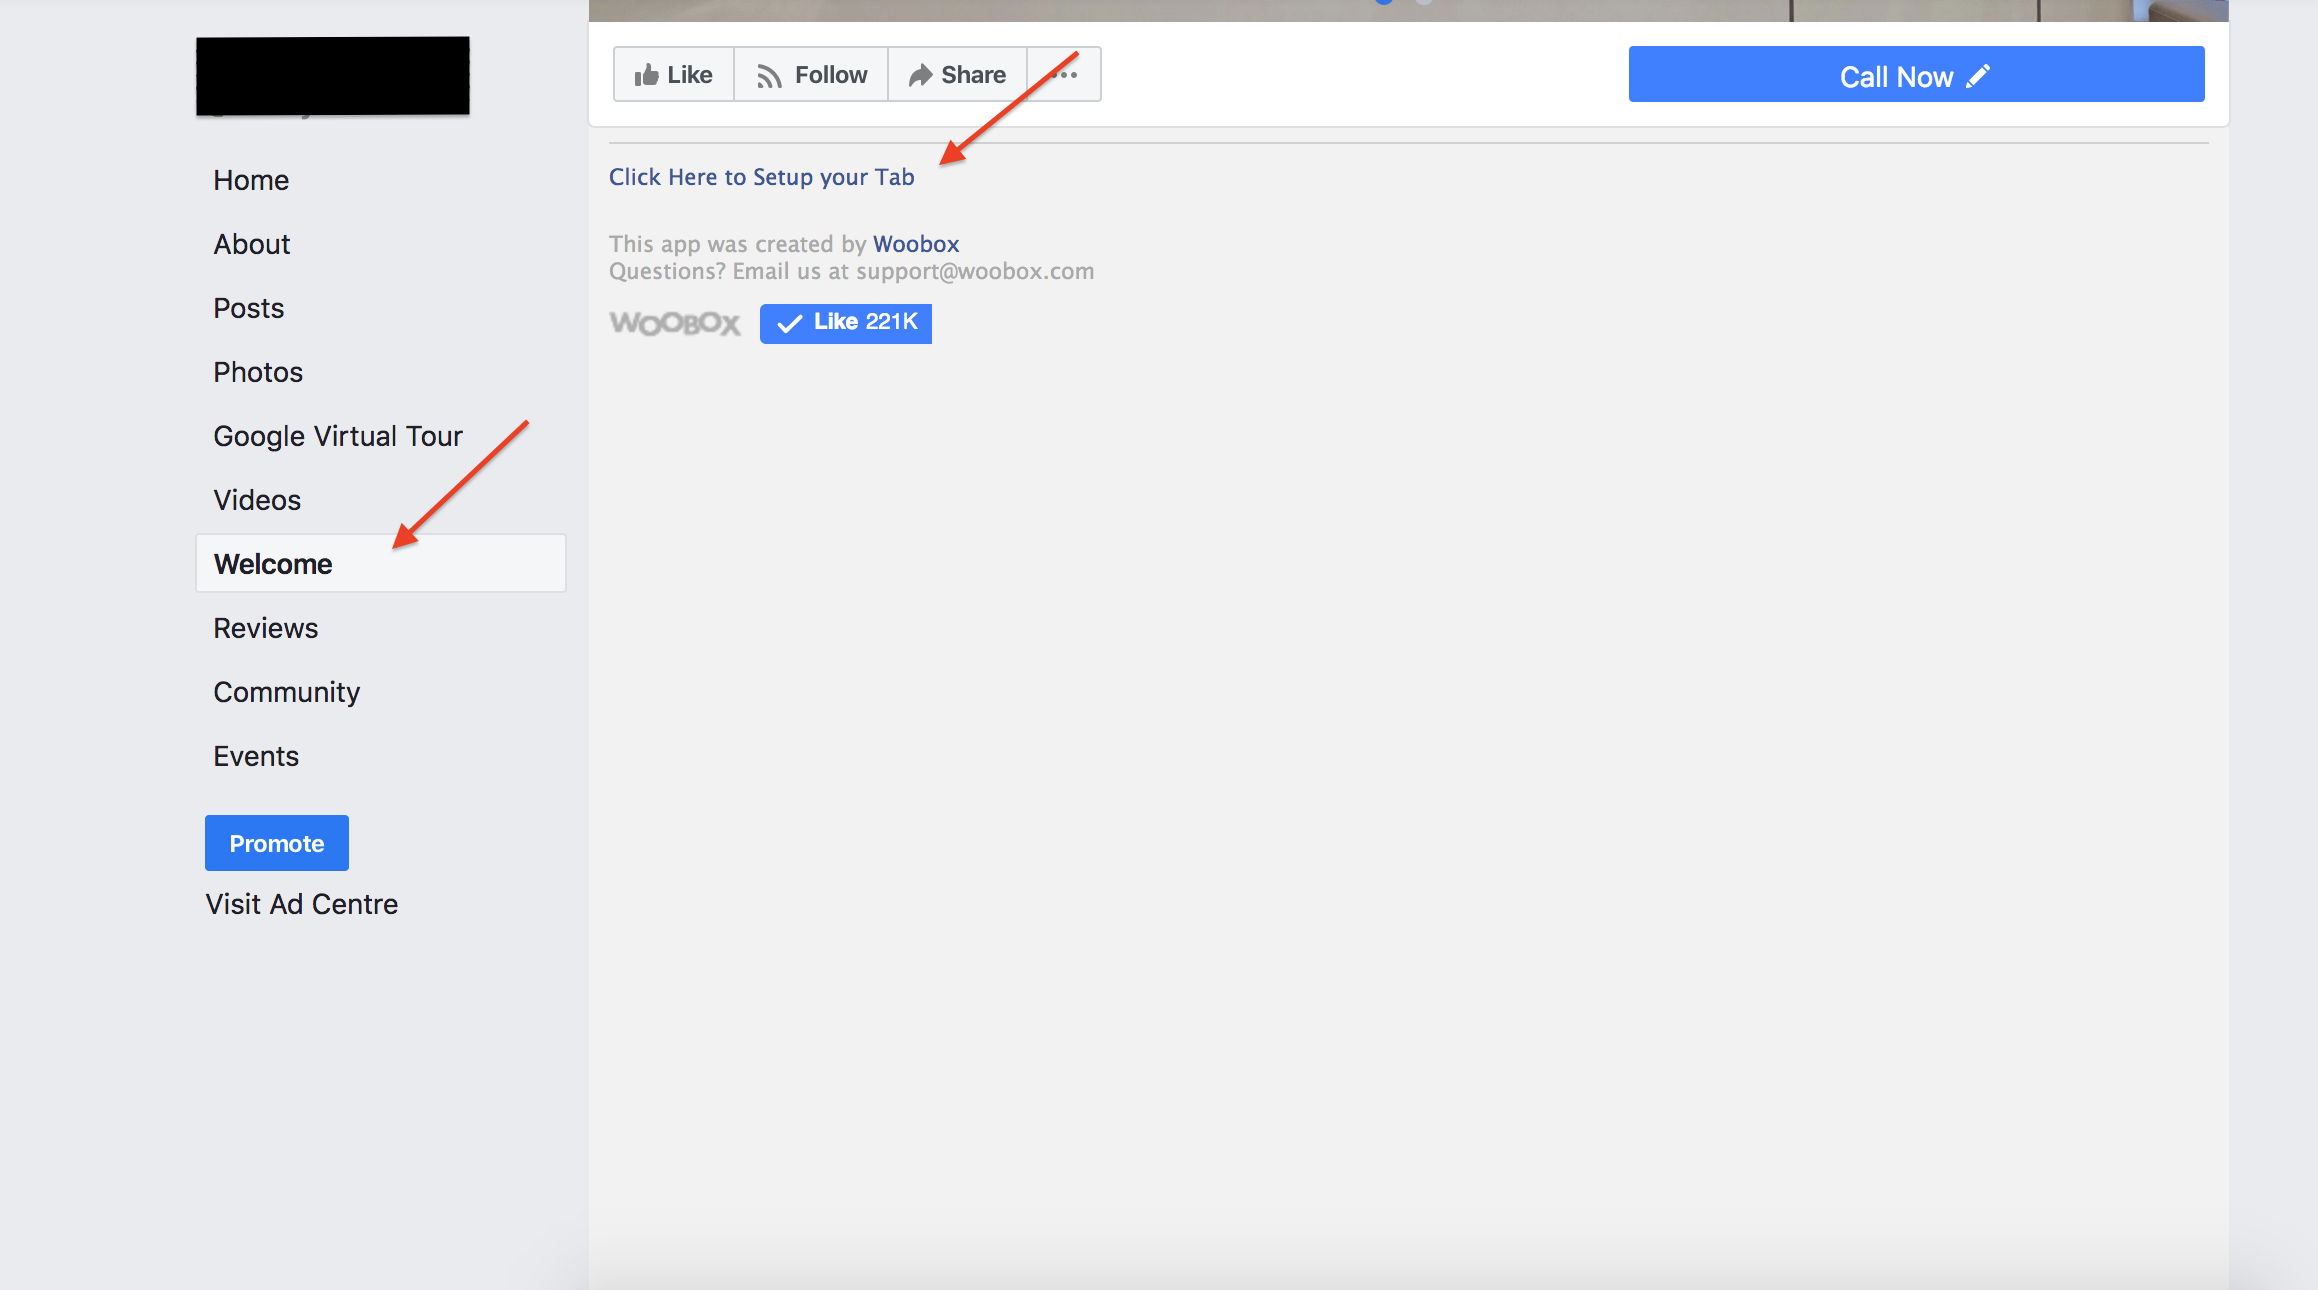Screen dimensions: 2318x1290
Task: Open the Events tab
Action: [256, 756]
